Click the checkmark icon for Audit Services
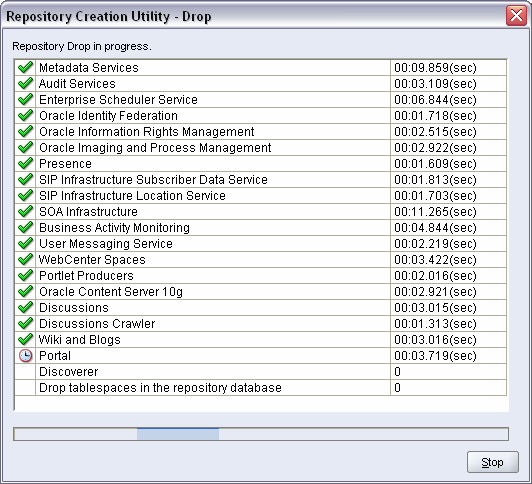Image resolution: width=532 pixels, height=484 pixels. point(25,83)
